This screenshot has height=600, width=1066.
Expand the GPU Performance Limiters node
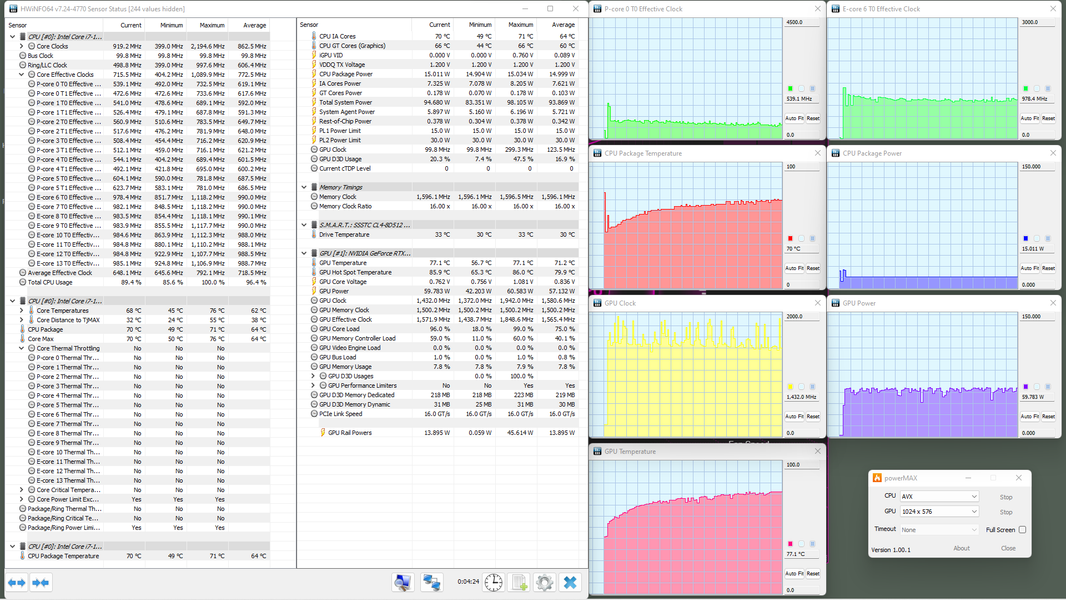(x=313, y=385)
